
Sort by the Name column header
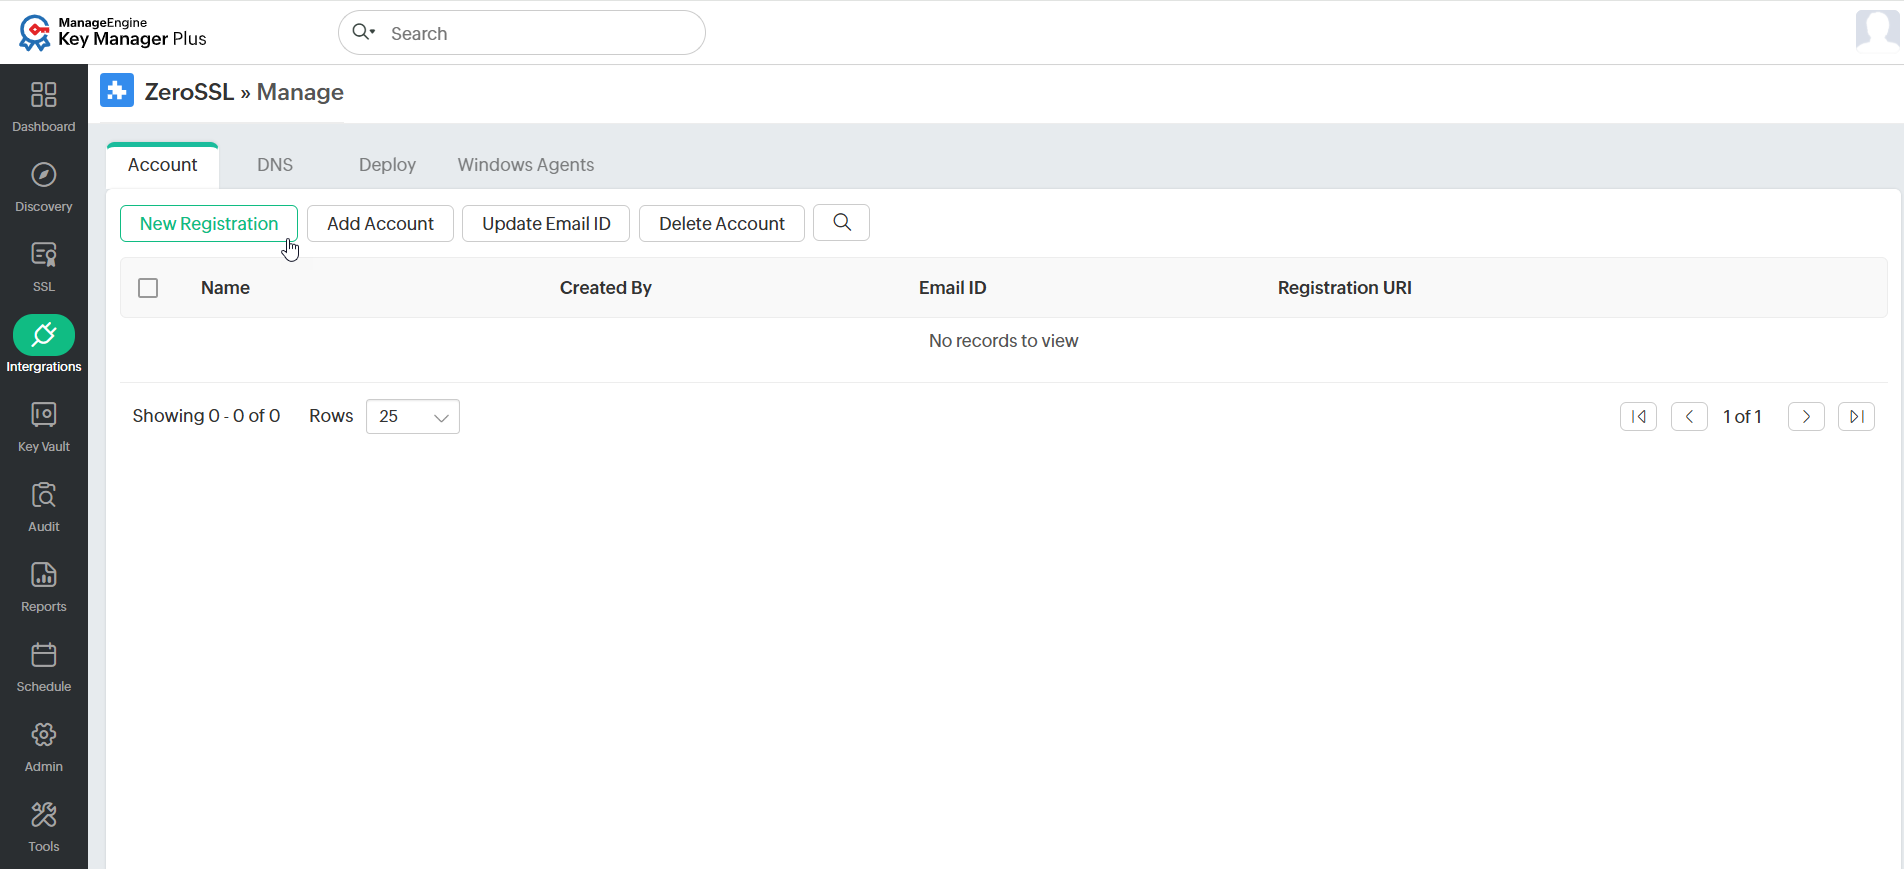pyautogui.click(x=225, y=288)
